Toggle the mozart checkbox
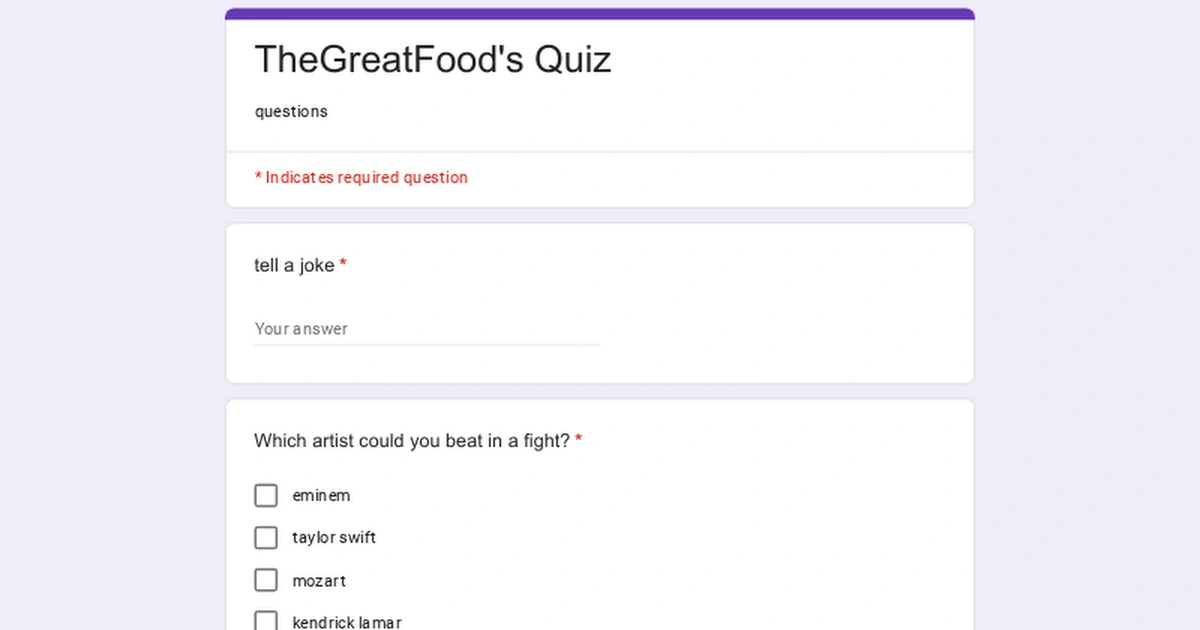Screen dimensions: 1200x630 pos(266,580)
